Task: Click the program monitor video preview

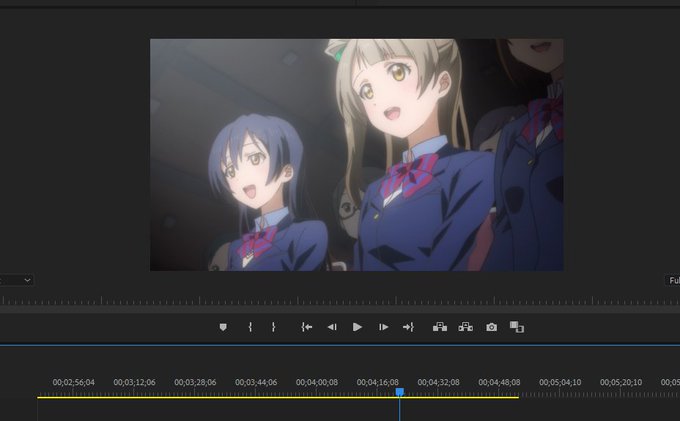Action: point(356,155)
